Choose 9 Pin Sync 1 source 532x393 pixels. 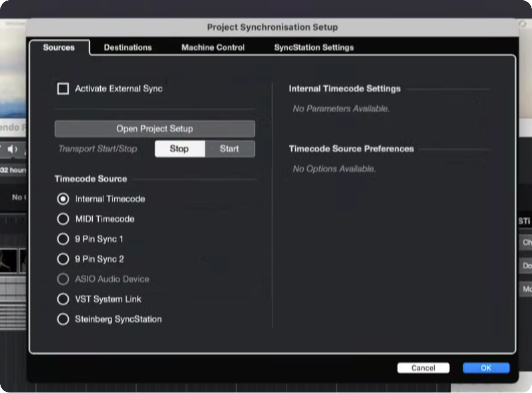pyautogui.click(x=63, y=239)
